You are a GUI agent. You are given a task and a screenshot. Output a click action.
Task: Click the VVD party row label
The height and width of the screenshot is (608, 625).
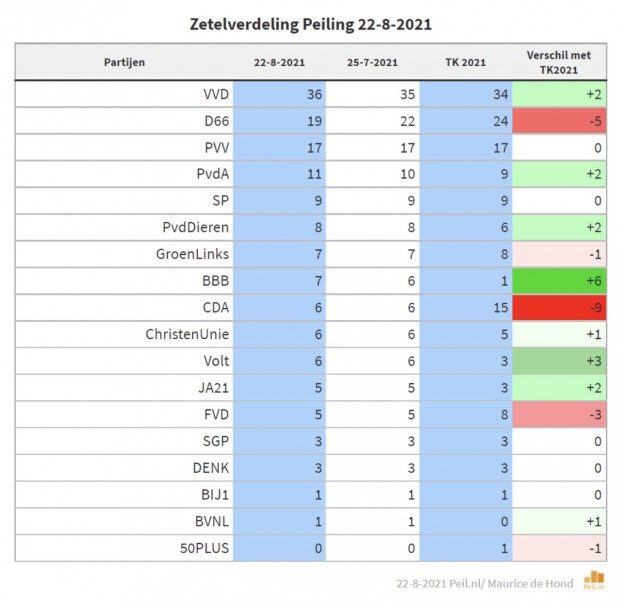pos(213,94)
